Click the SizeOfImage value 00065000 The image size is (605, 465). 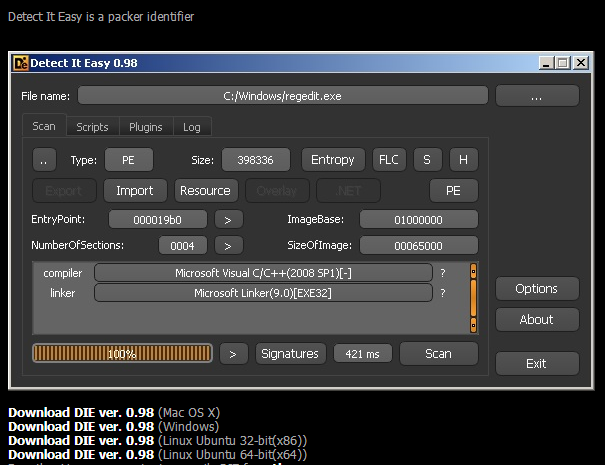[419, 246]
